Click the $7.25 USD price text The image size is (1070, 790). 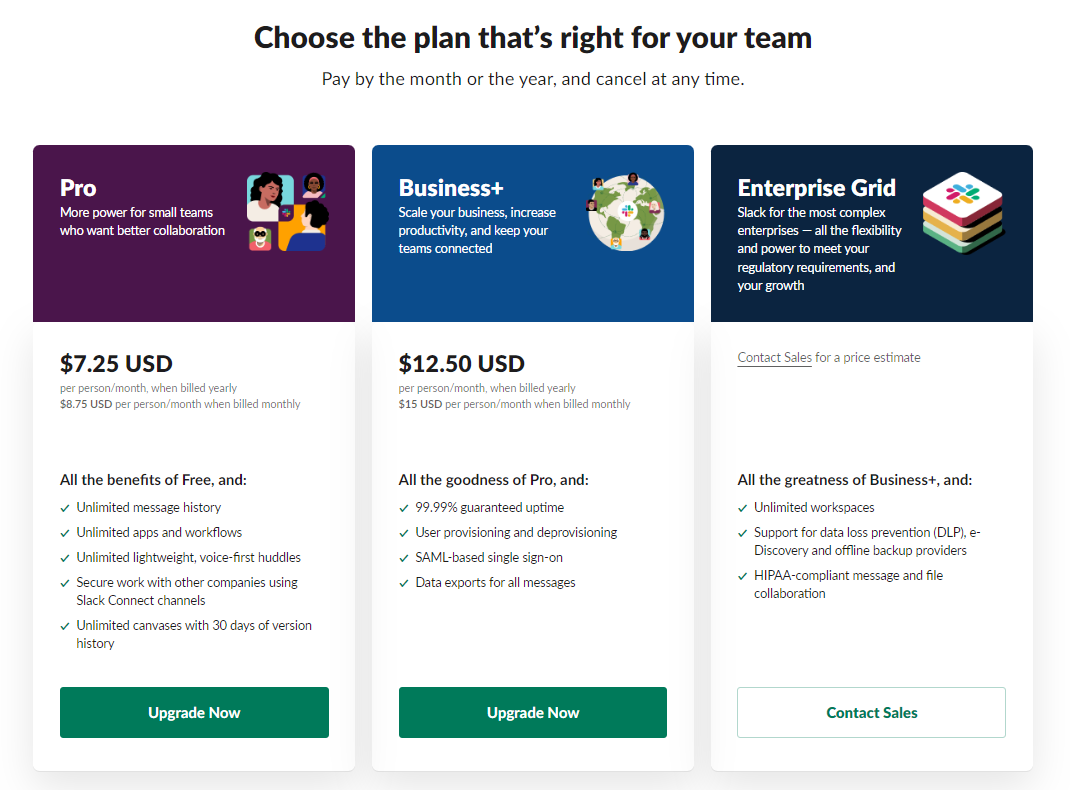pyautogui.click(x=116, y=364)
